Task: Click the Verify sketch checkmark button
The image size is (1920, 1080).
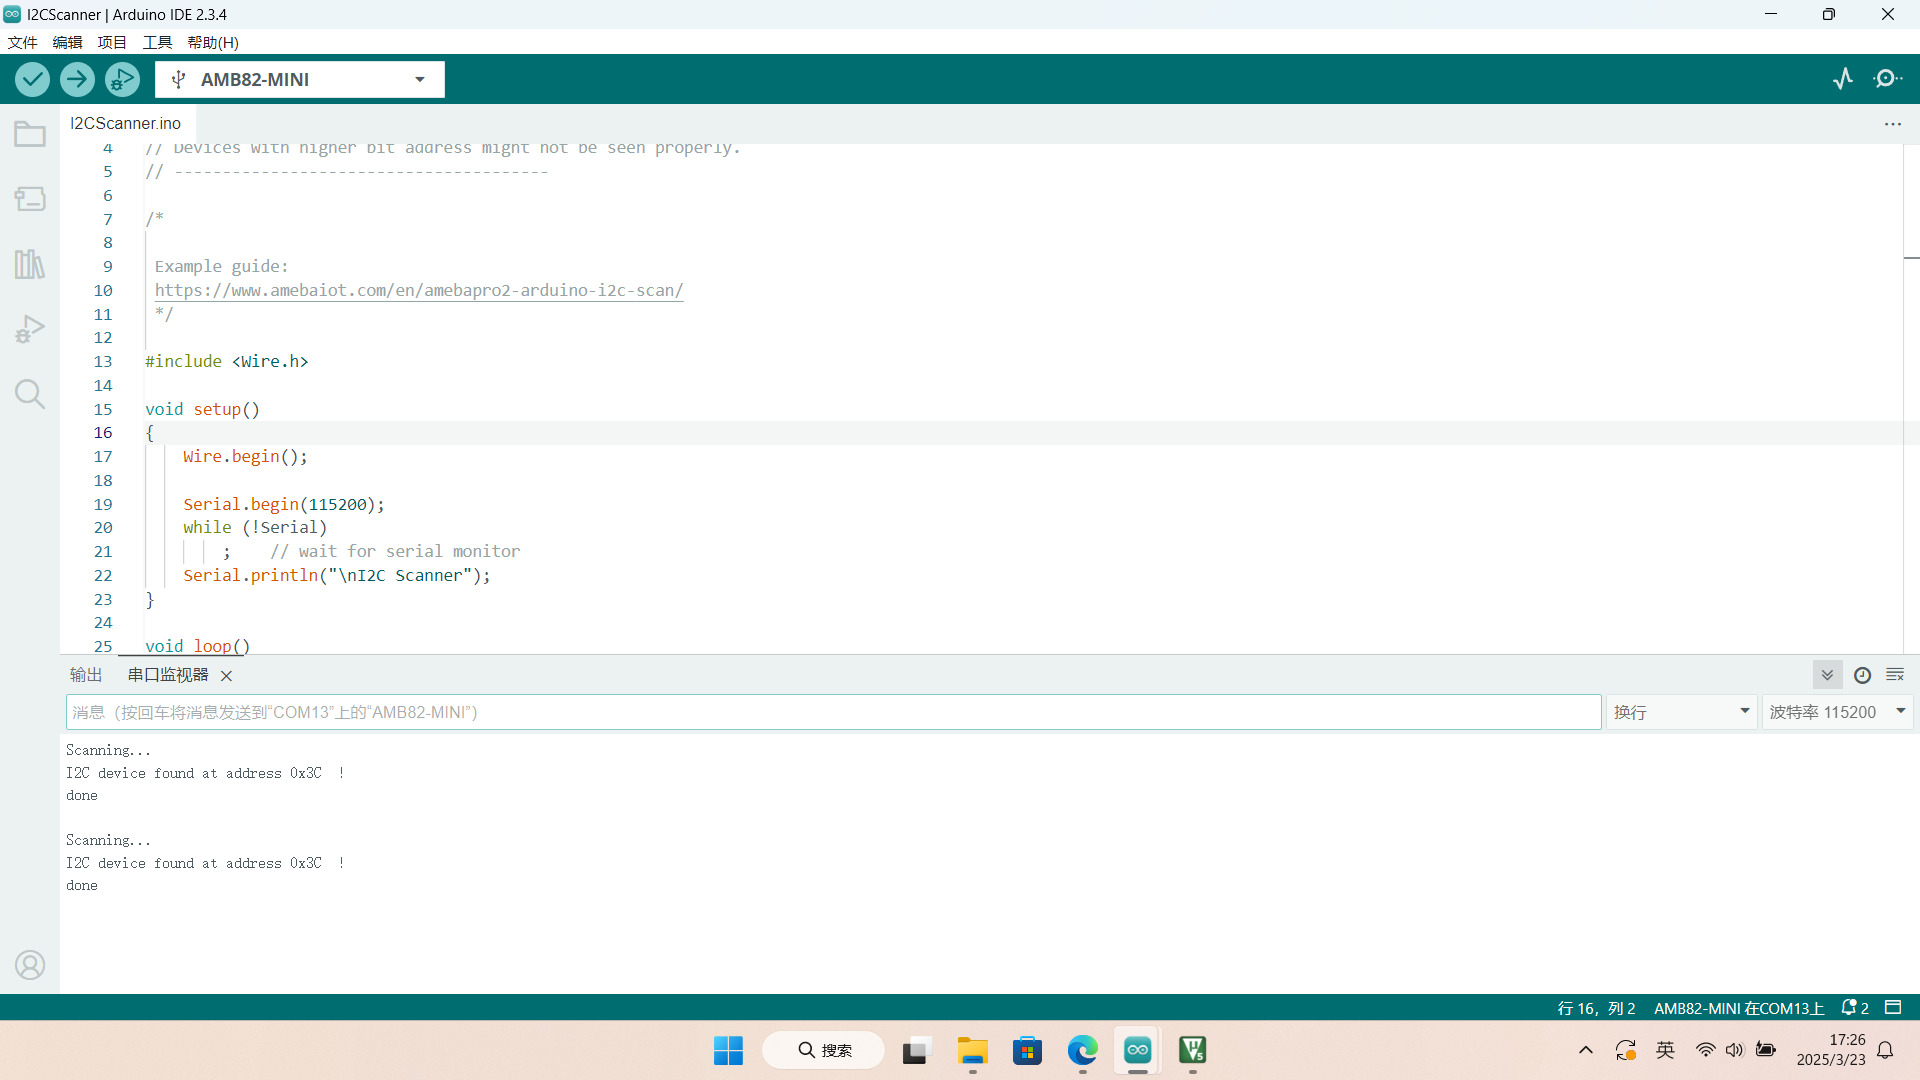Action: (32, 79)
